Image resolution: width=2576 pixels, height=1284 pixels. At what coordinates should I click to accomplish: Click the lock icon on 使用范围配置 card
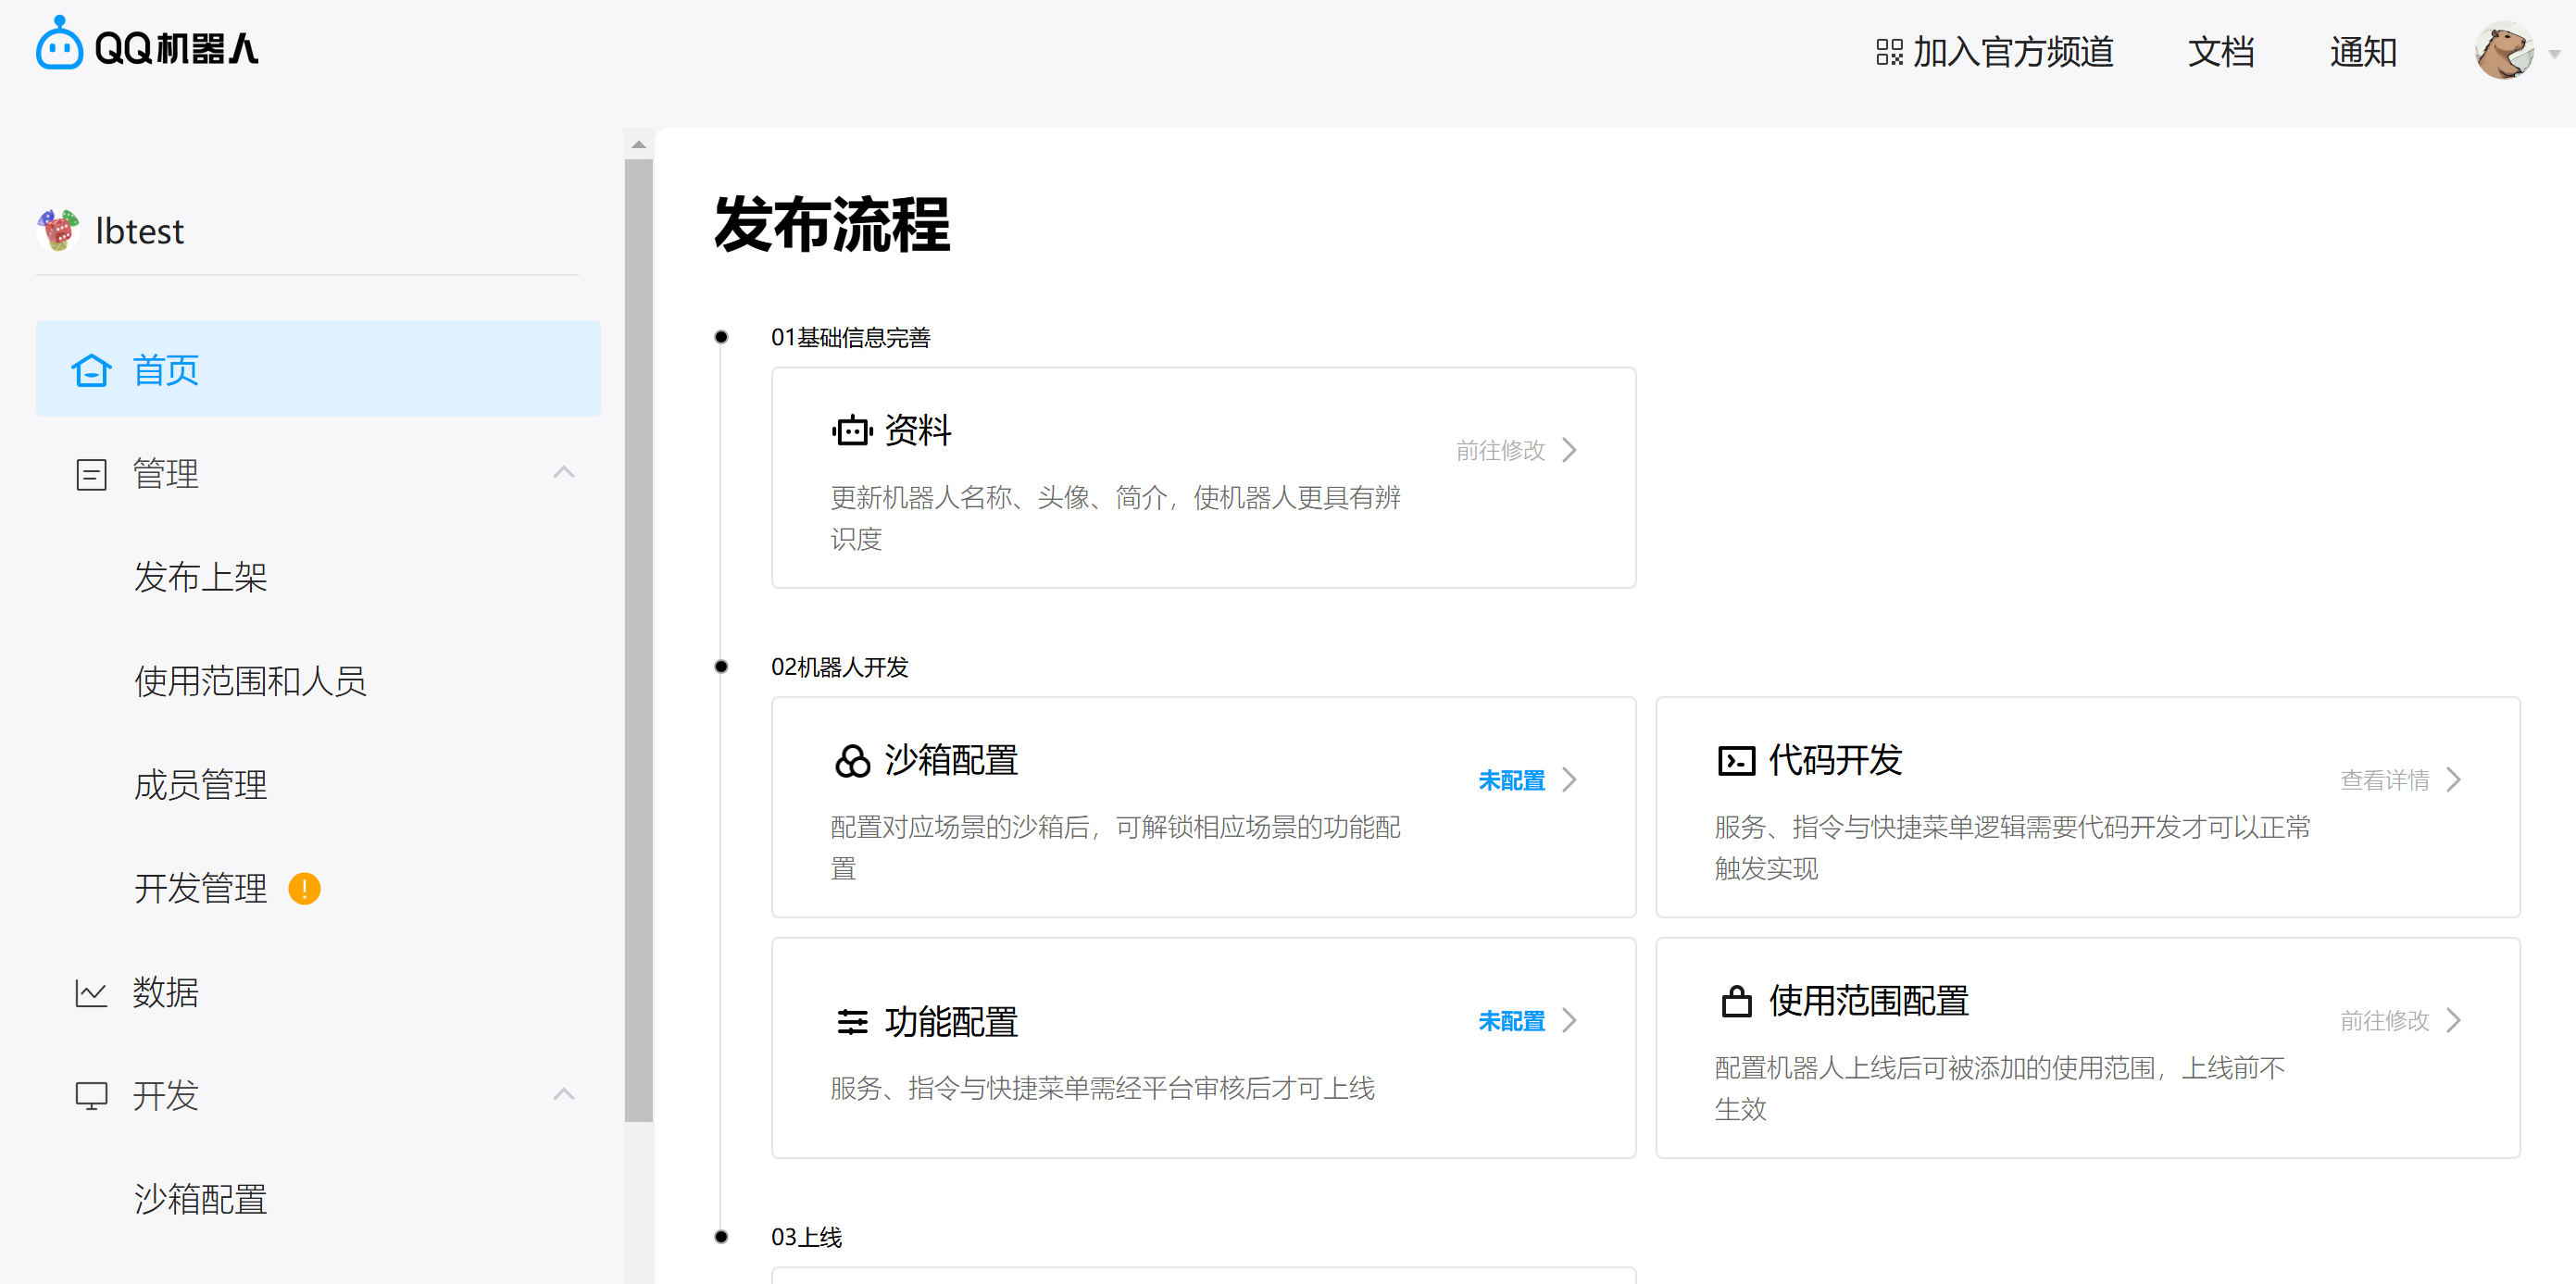[x=1735, y=1000]
